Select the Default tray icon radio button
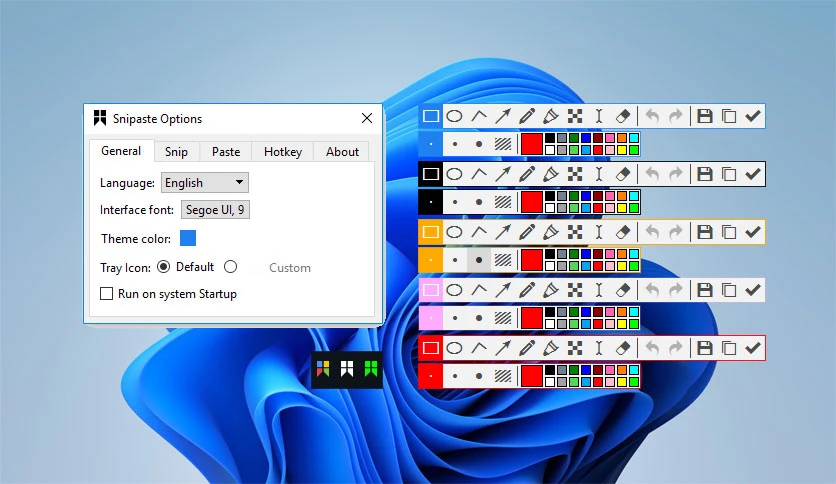Viewport: 836px width, 484px height. [x=164, y=267]
